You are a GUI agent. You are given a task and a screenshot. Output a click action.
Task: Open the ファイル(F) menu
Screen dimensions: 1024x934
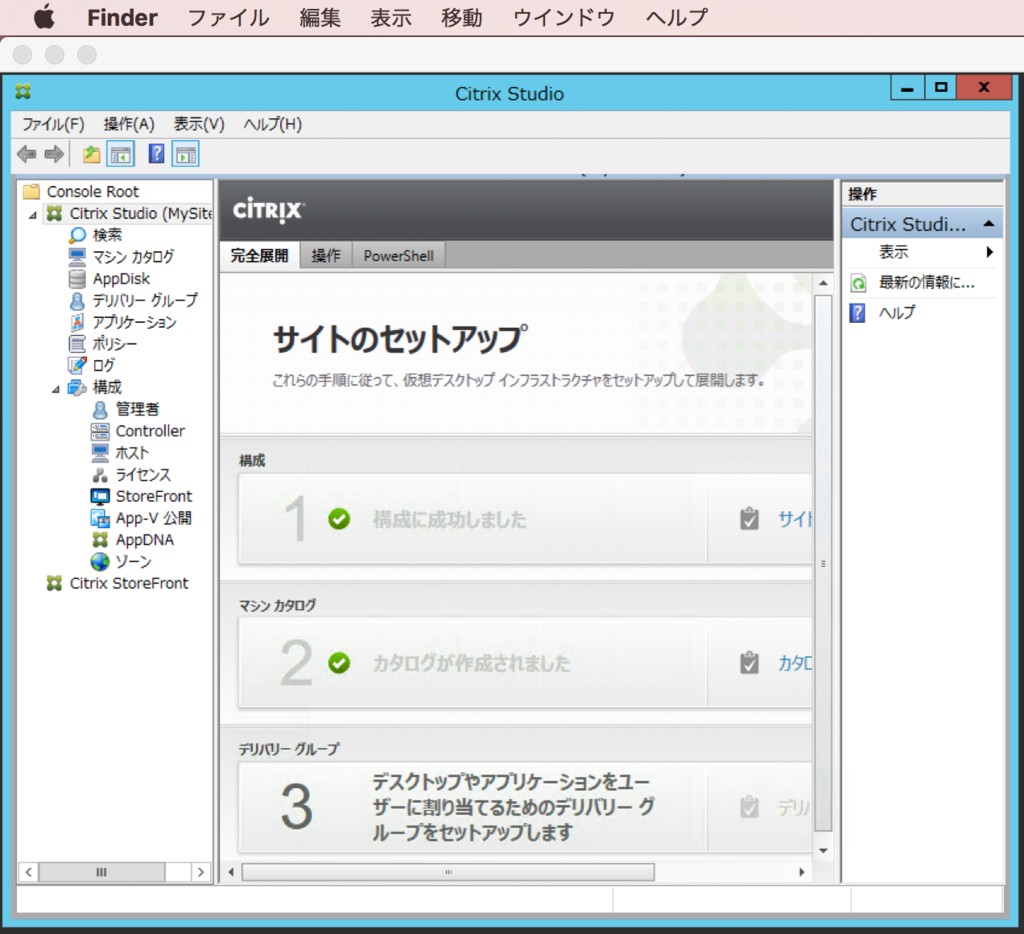coord(54,124)
